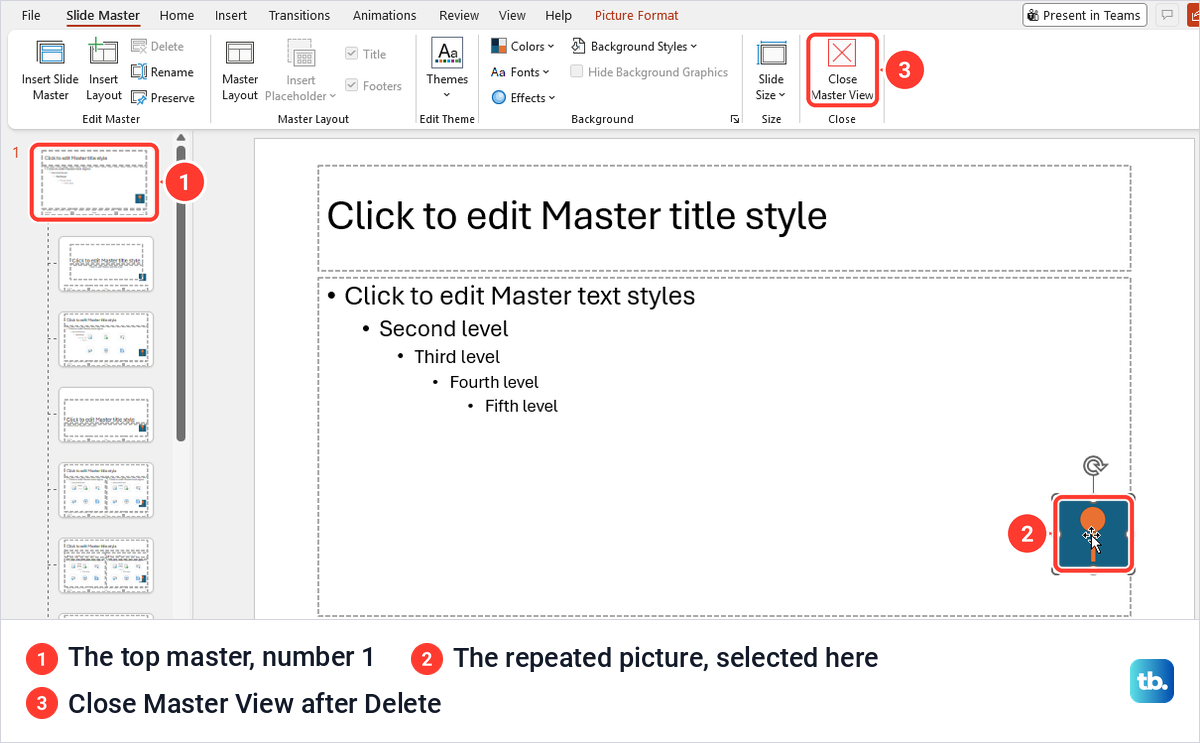The width and height of the screenshot is (1200, 743).
Task: Click Preserve master button
Action: click(163, 98)
